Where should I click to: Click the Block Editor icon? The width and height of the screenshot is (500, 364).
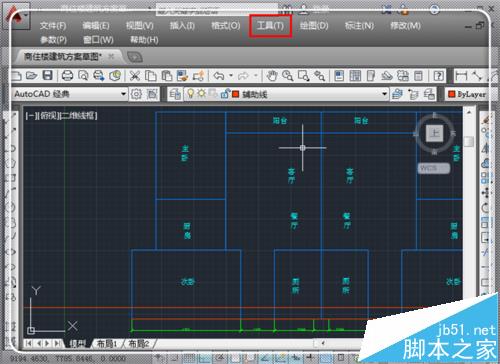point(198,76)
